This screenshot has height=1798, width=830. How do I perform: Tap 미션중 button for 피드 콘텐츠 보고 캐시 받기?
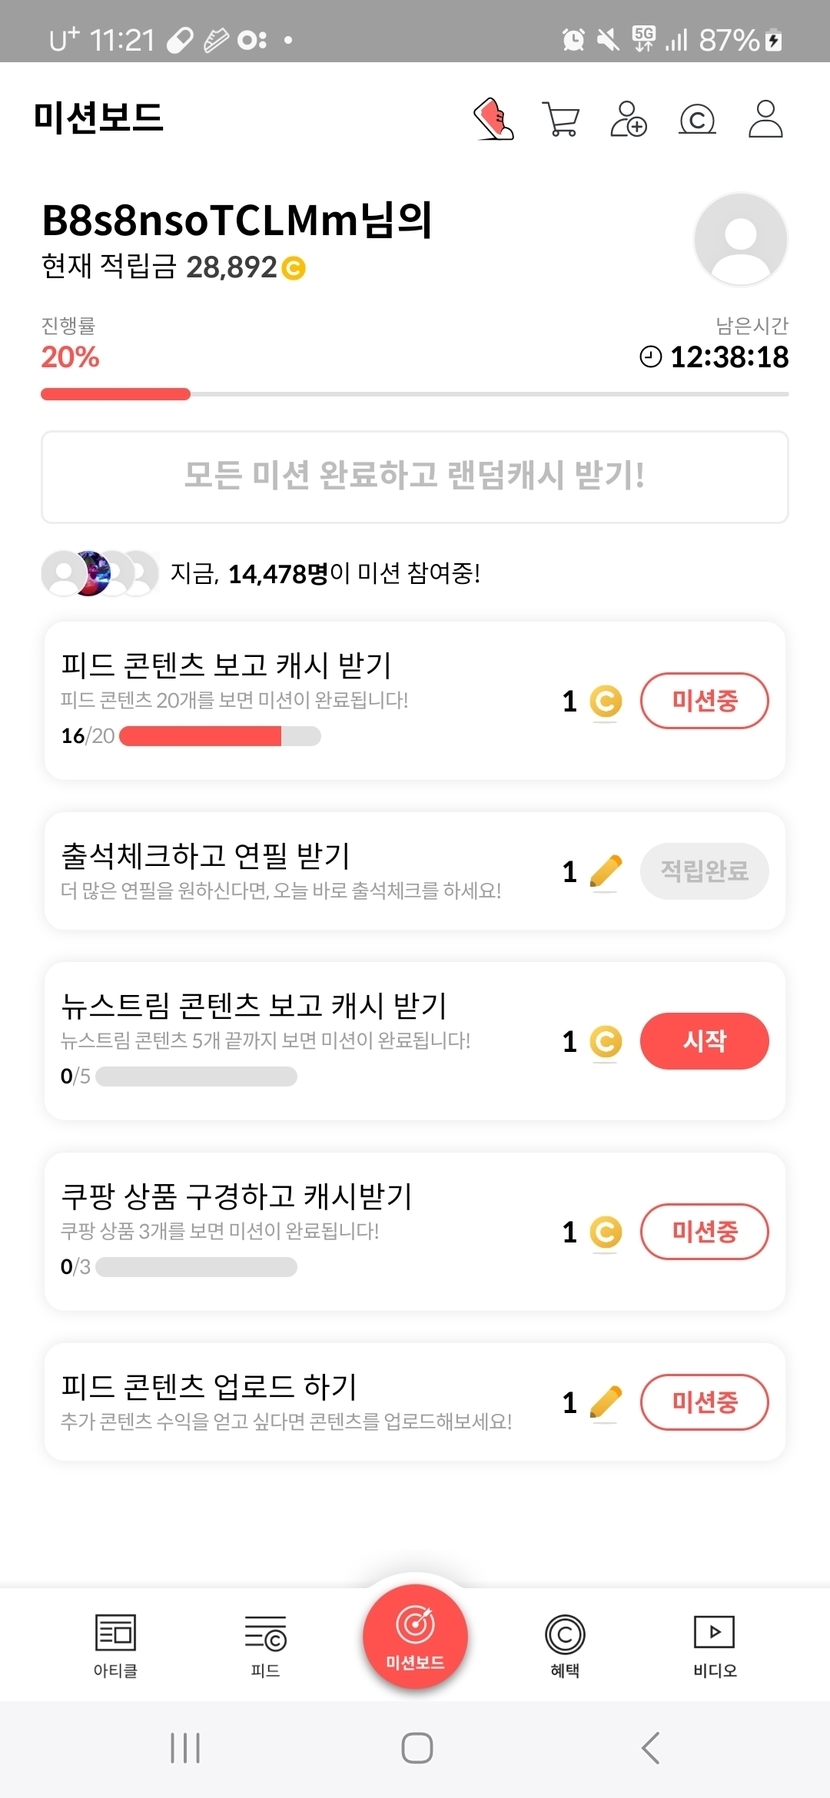click(704, 701)
